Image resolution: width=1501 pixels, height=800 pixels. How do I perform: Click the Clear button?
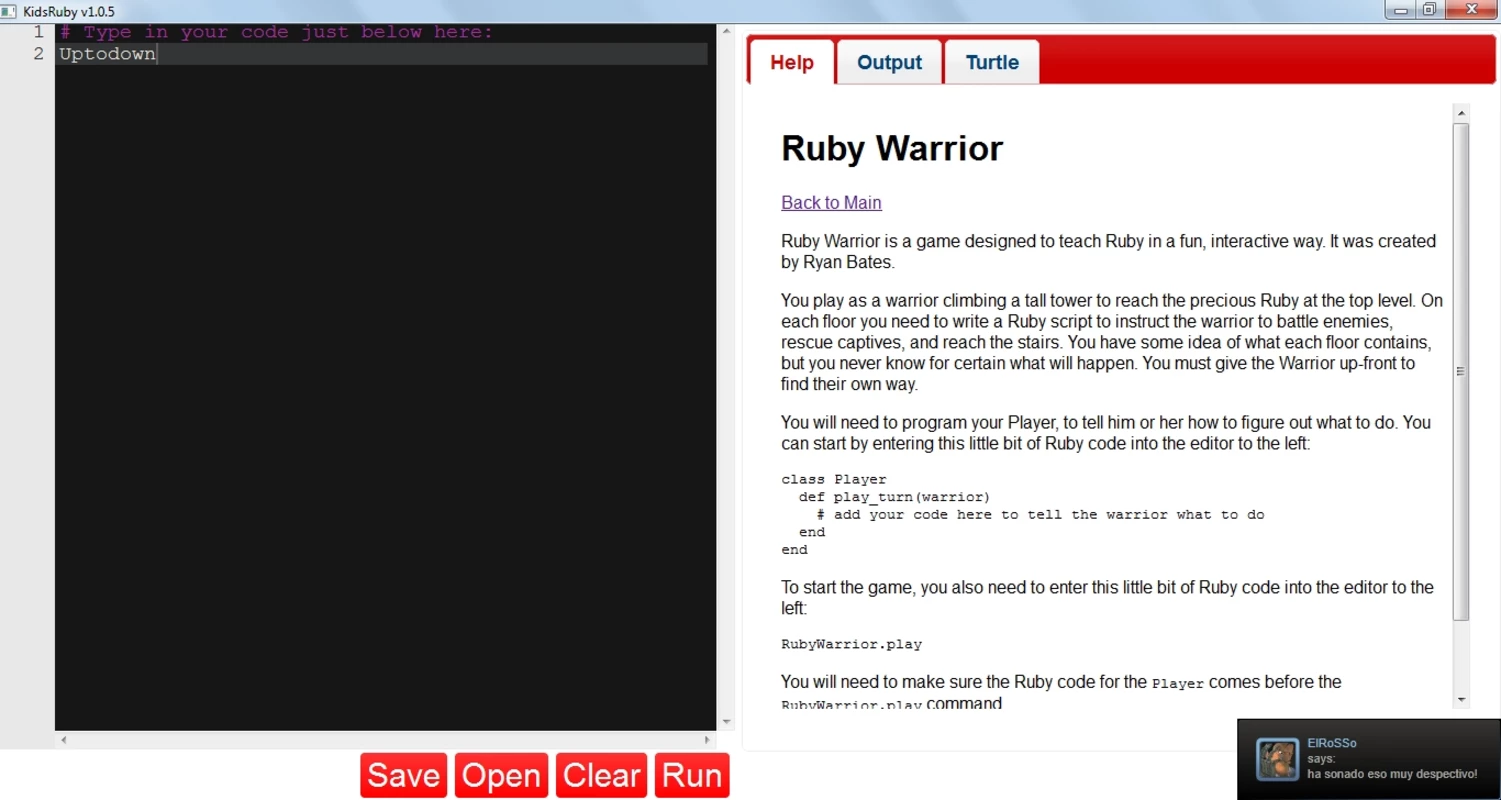point(602,776)
